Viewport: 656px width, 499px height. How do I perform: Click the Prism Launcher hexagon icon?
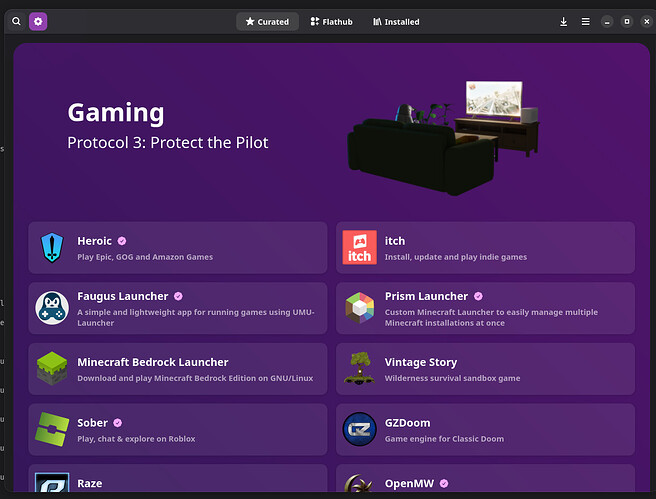pos(359,308)
